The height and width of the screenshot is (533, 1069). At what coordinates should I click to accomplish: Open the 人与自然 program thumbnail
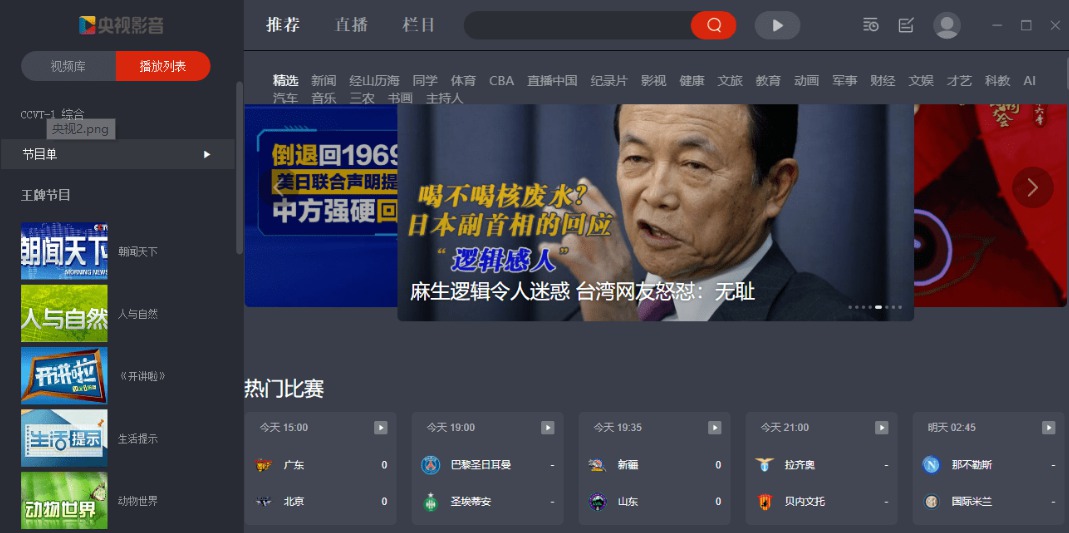click(x=64, y=314)
